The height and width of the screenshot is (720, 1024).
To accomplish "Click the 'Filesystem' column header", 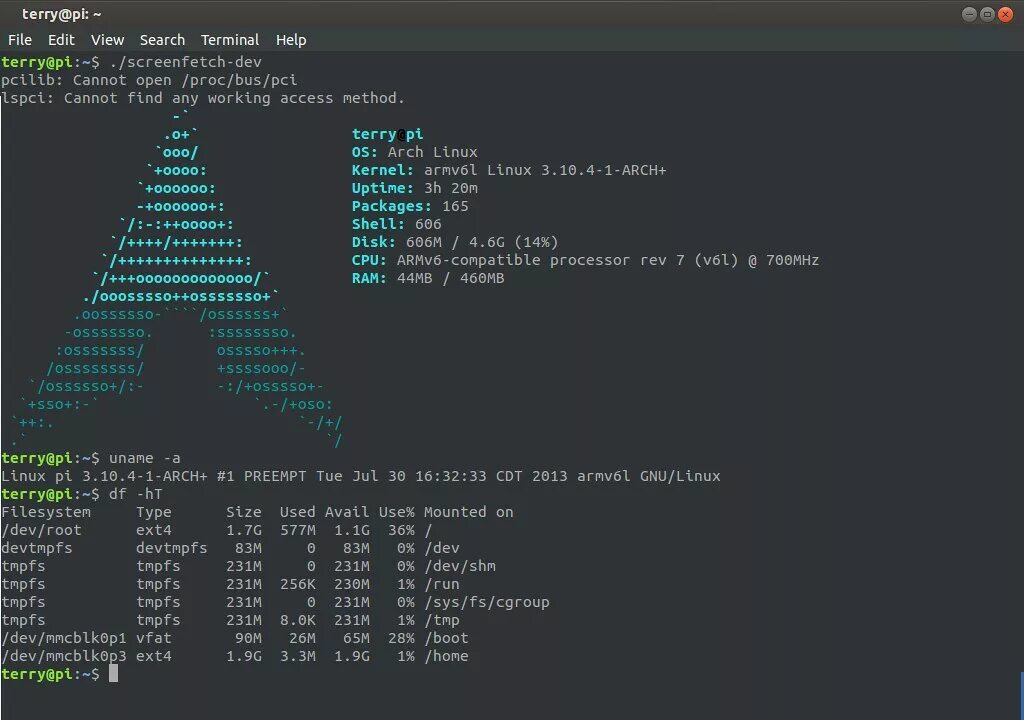I will [46, 512].
